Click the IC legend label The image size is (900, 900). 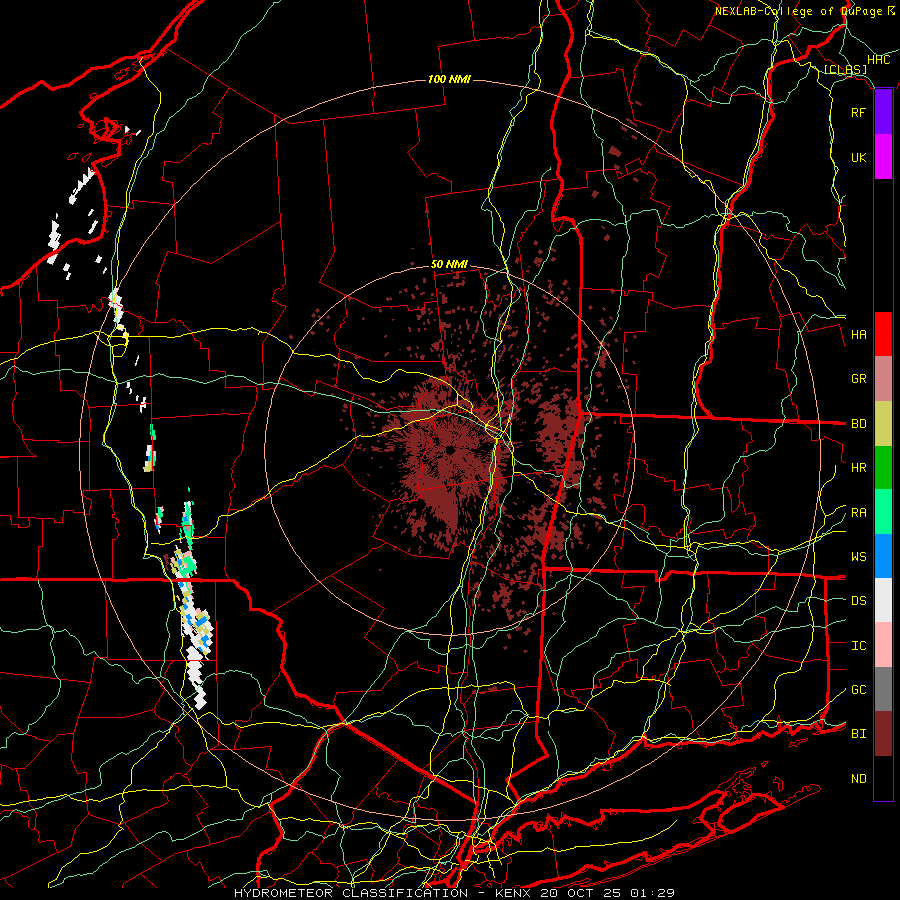tap(859, 646)
